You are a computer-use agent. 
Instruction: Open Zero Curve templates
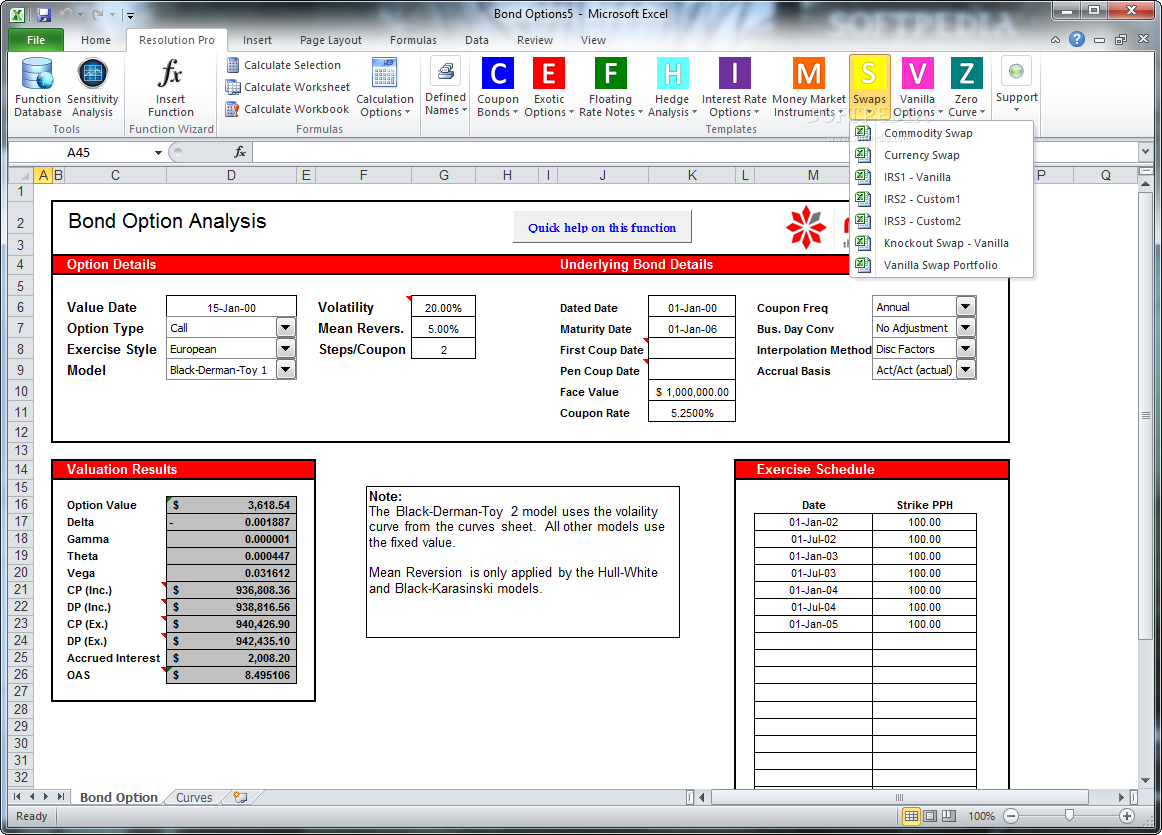(966, 87)
